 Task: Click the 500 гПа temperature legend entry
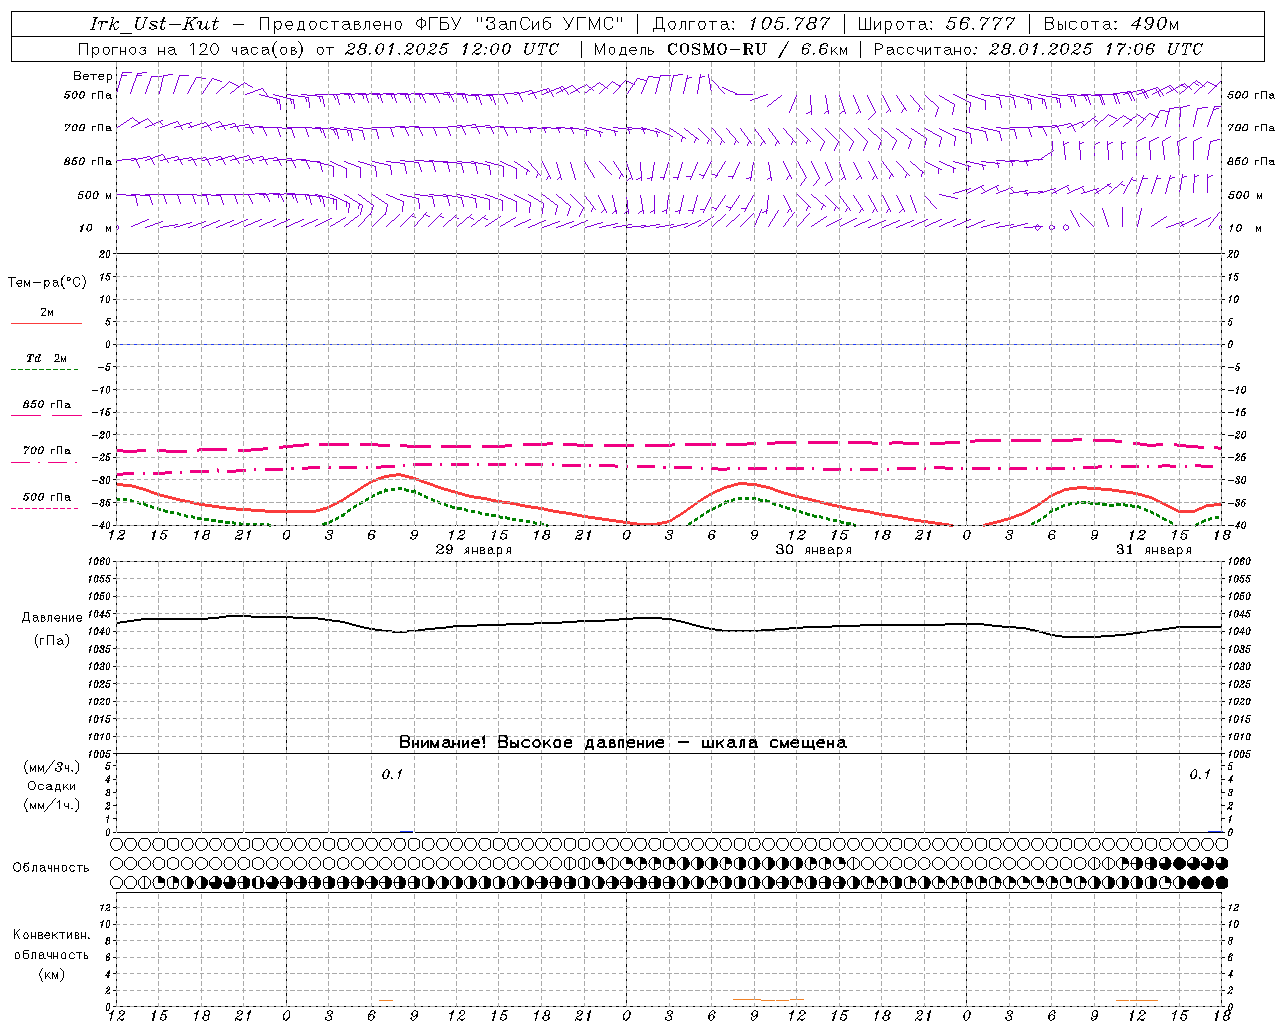[x=47, y=497]
